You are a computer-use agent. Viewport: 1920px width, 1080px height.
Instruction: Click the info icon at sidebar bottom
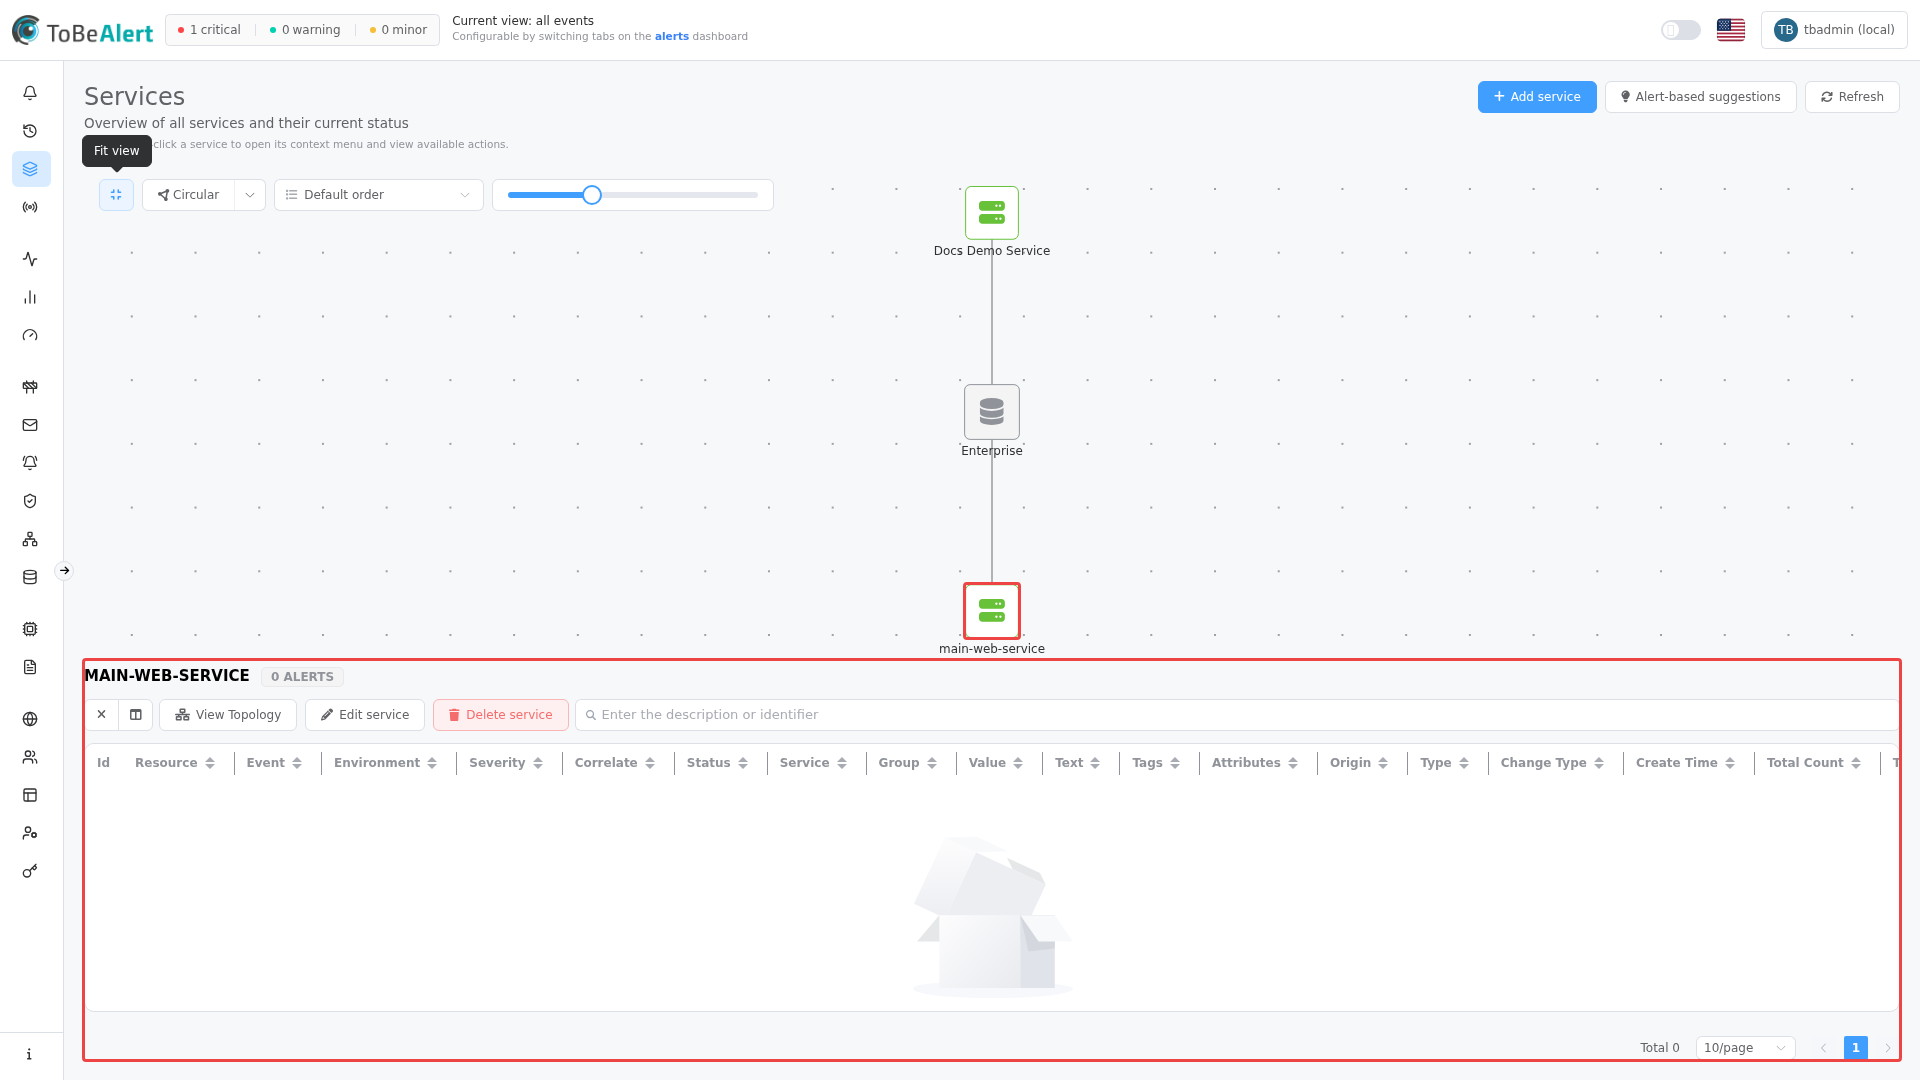pyautogui.click(x=30, y=1054)
